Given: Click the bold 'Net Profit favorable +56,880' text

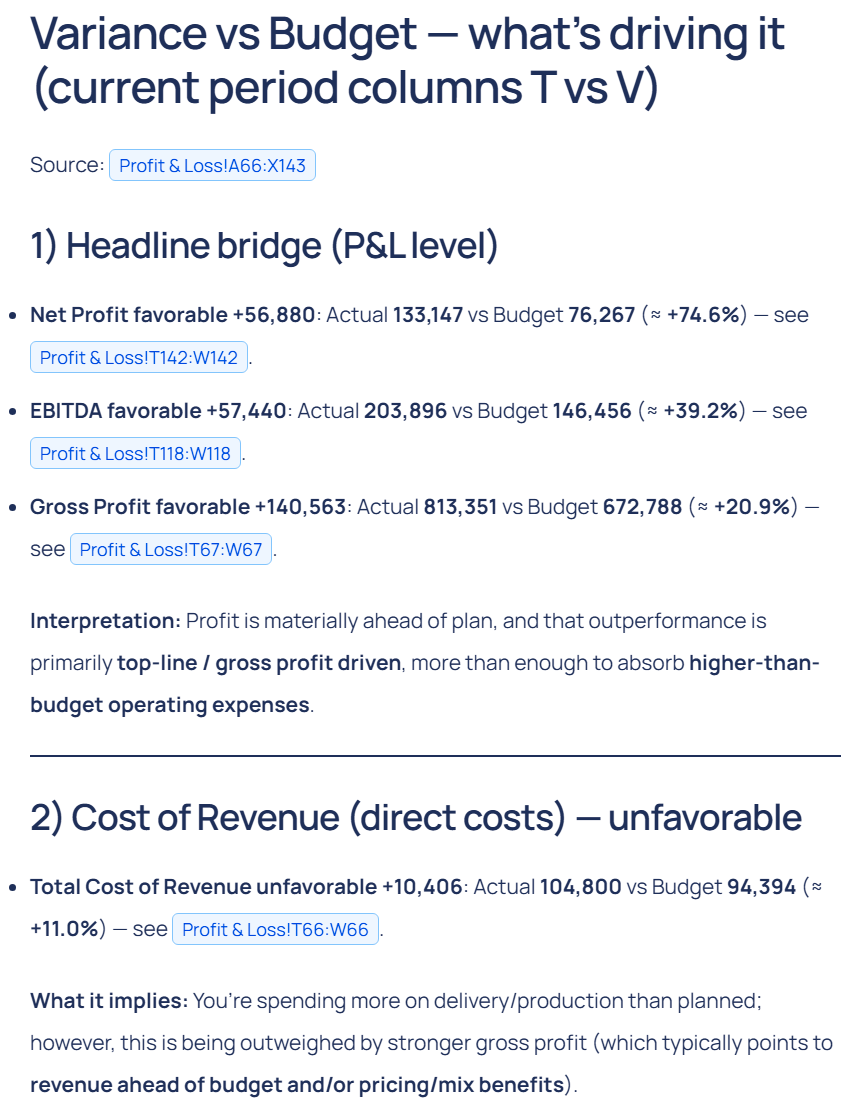Looking at the screenshot, I should click(x=173, y=315).
